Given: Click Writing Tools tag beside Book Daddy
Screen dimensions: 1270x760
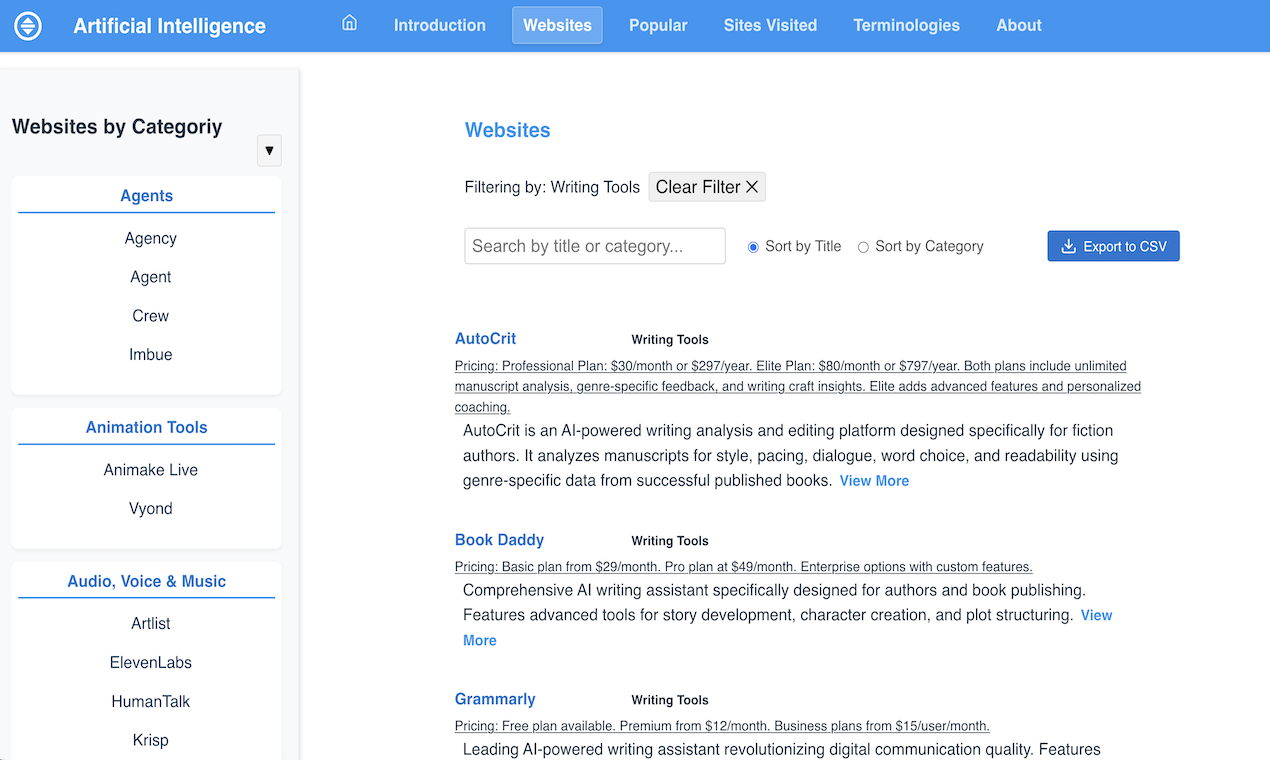Looking at the screenshot, I should [670, 541].
